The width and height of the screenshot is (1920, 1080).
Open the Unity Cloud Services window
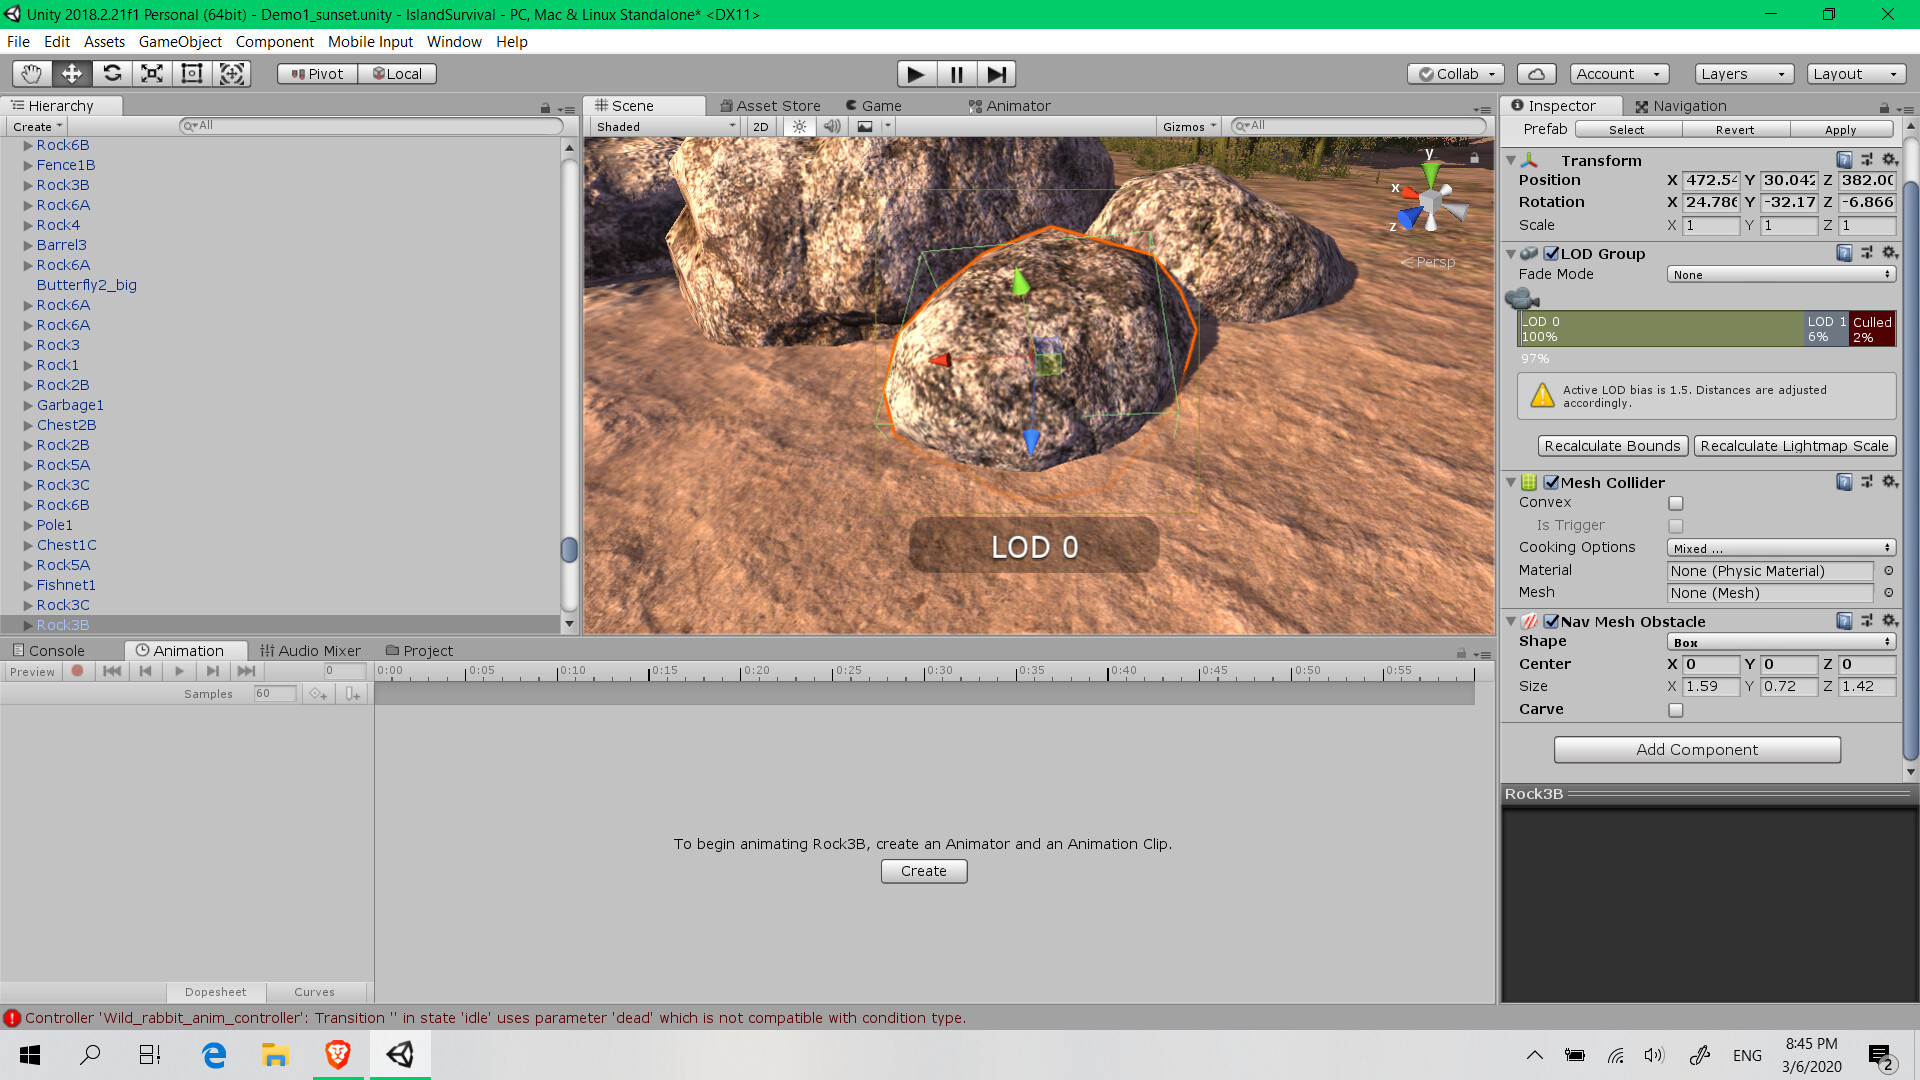[x=1535, y=73]
